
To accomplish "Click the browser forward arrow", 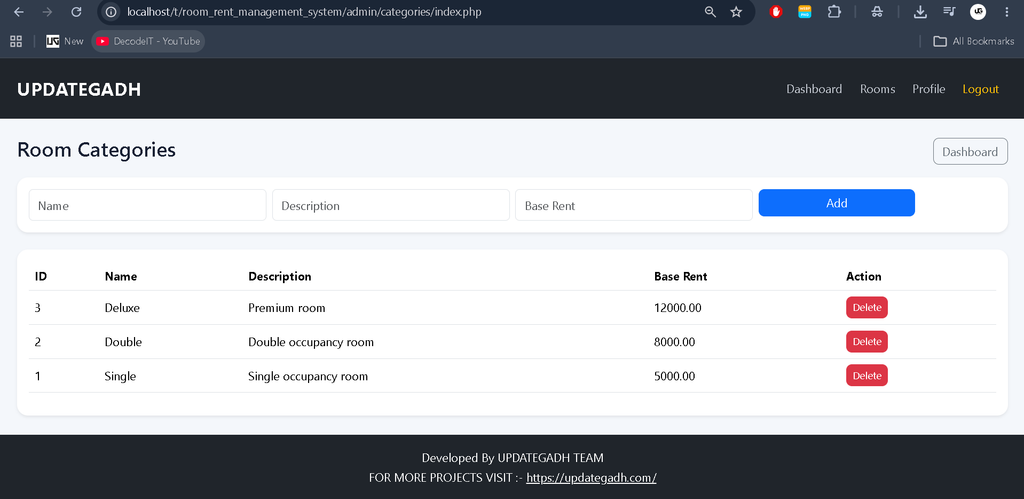I will pyautogui.click(x=47, y=12).
